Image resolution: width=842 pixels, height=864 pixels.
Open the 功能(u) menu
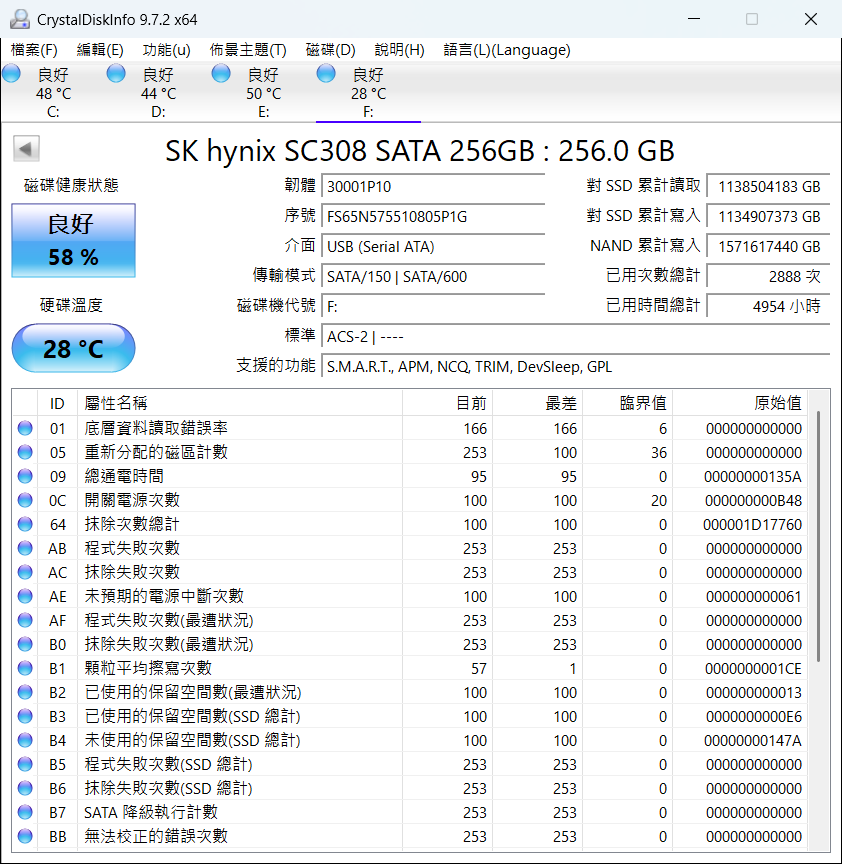167,49
